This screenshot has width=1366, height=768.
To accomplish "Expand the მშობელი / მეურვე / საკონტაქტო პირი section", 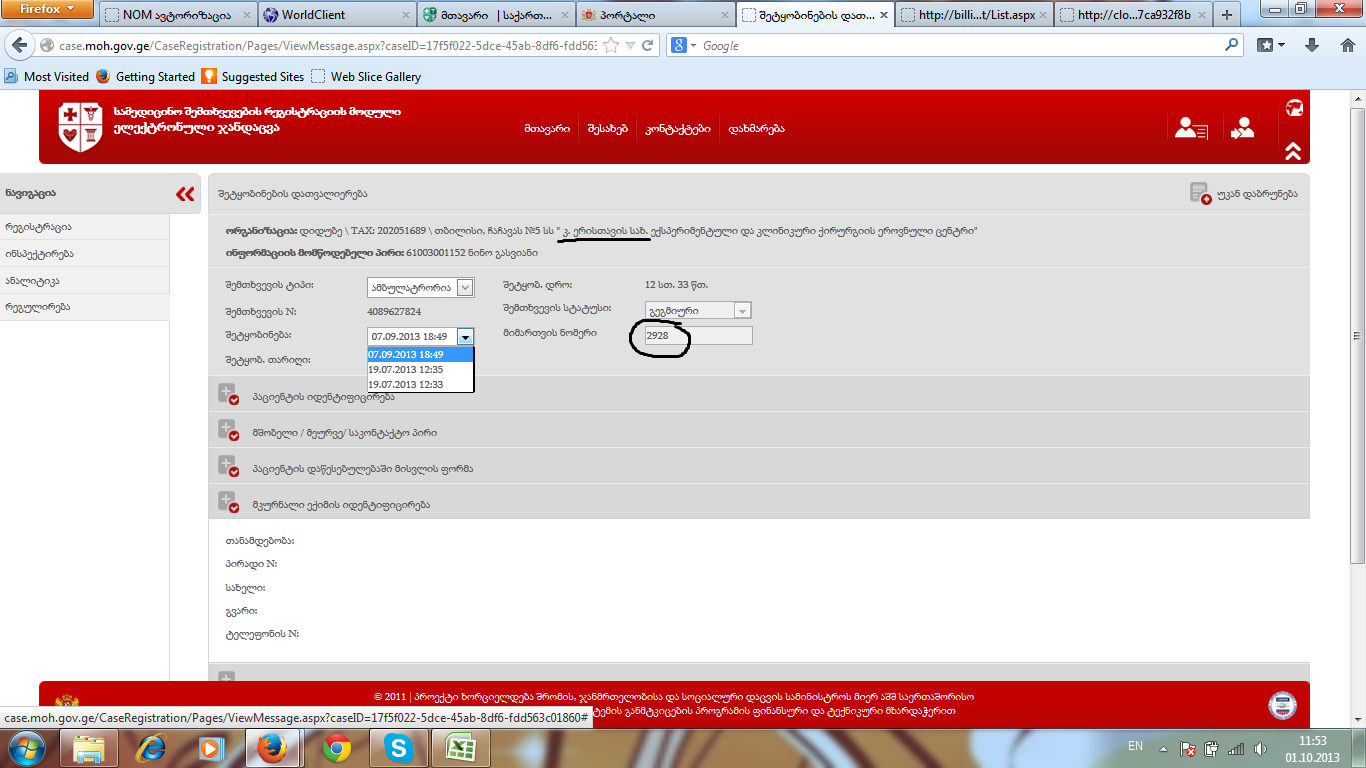I will coord(228,431).
